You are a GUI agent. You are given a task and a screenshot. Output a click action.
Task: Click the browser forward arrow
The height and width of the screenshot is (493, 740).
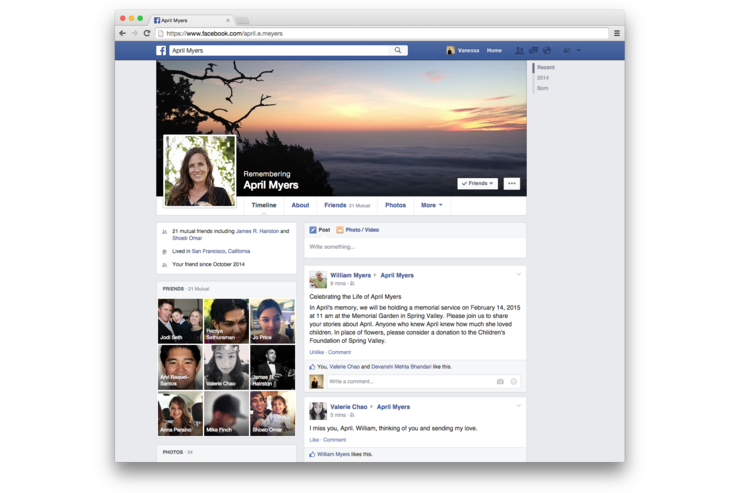[x=135, y=33]
